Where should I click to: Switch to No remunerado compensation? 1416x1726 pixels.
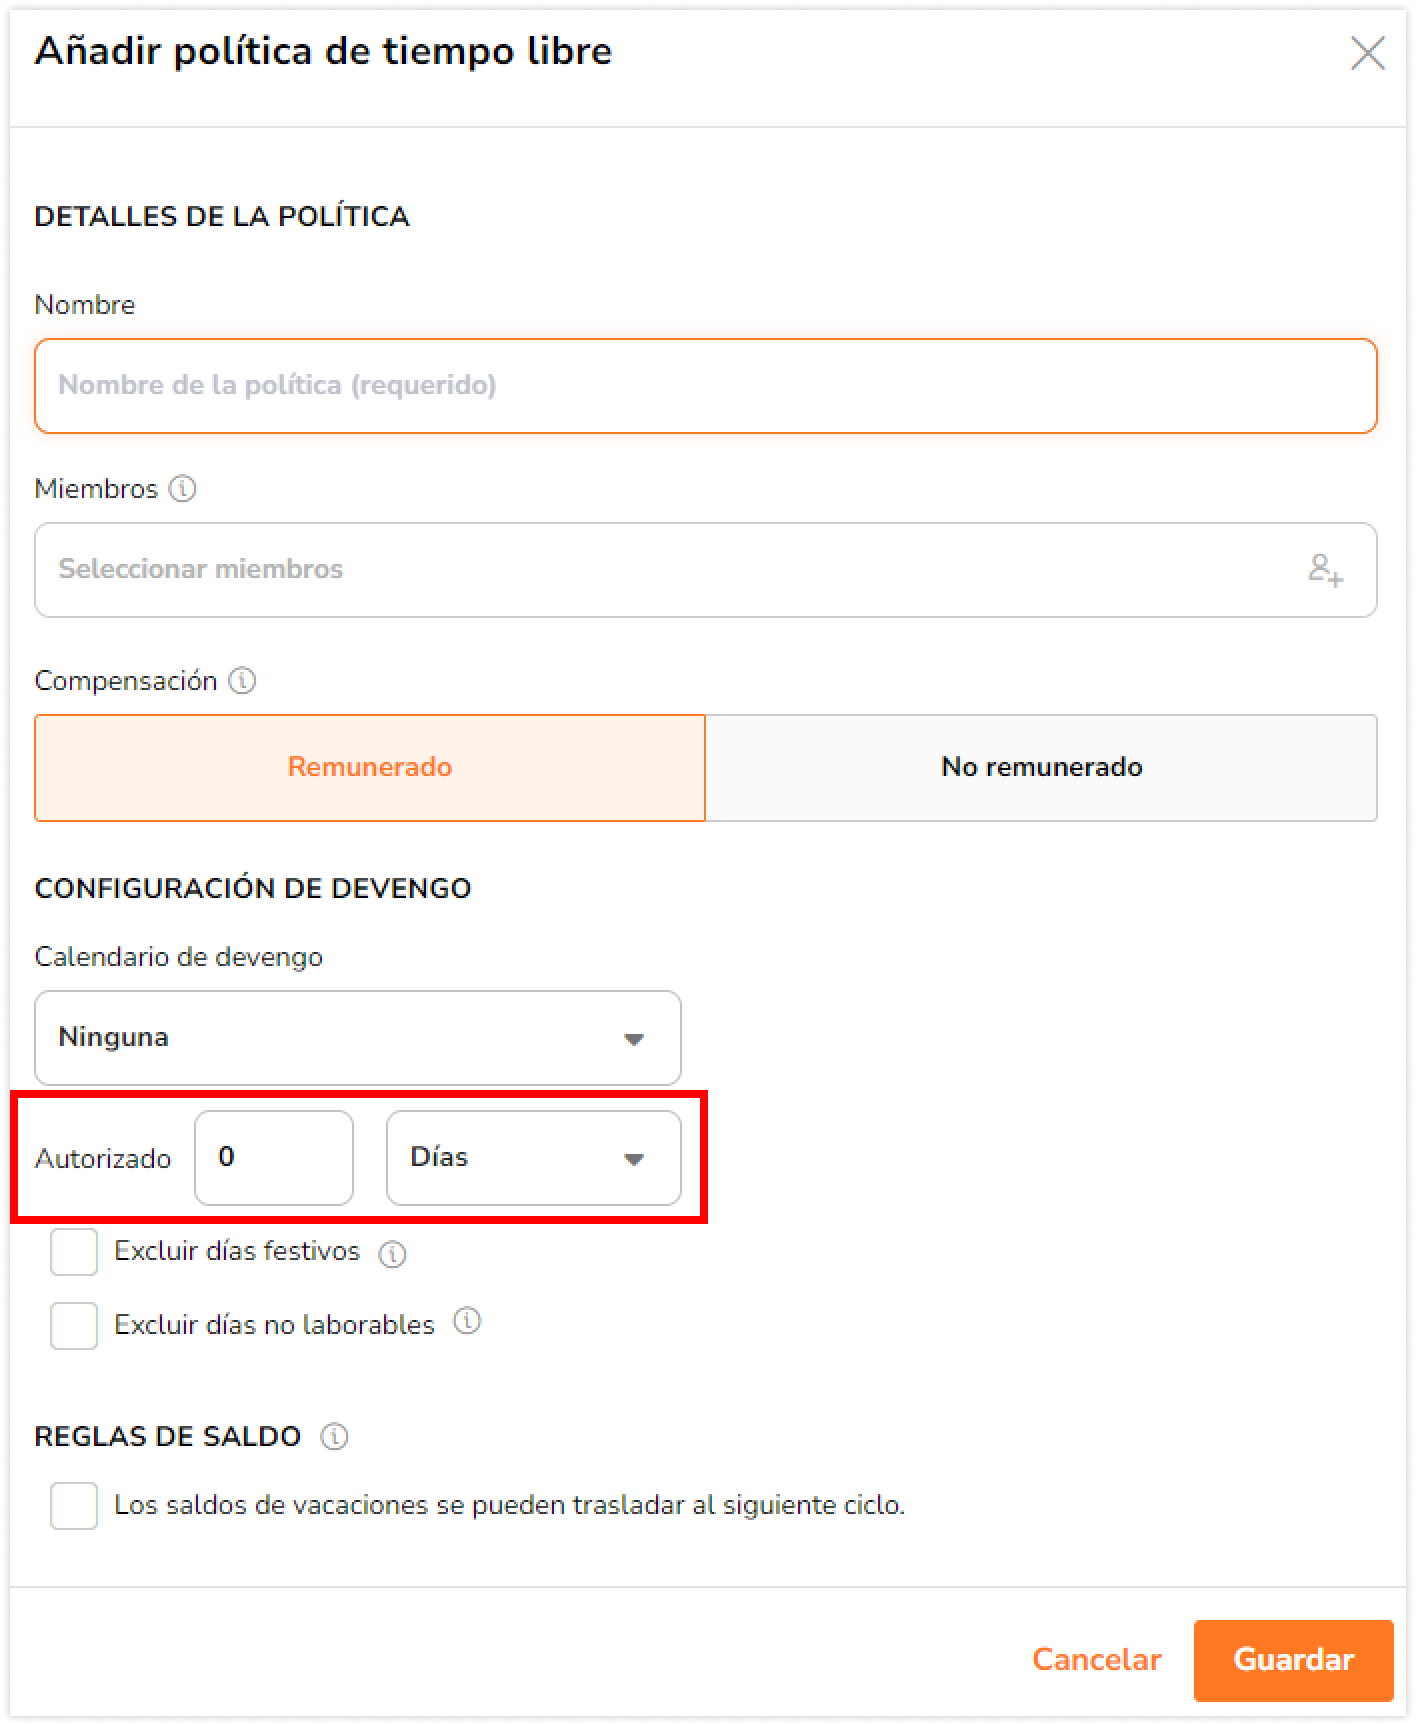pyautogui.click(x=1041, y=768)
